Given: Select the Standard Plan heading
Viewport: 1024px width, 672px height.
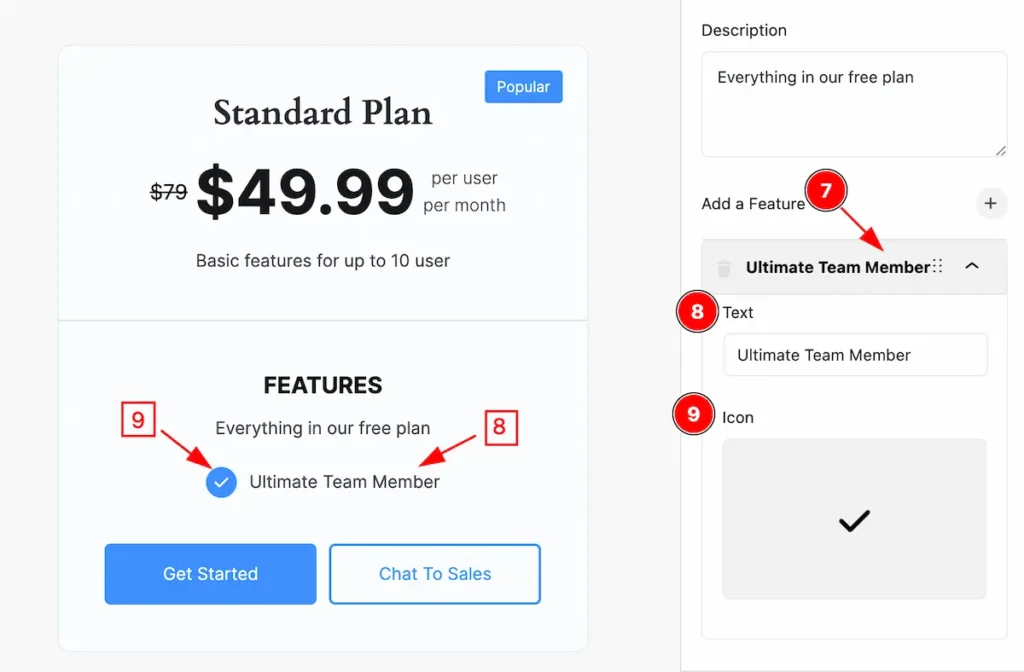Looking at the screenshot, I should (323, 112).
